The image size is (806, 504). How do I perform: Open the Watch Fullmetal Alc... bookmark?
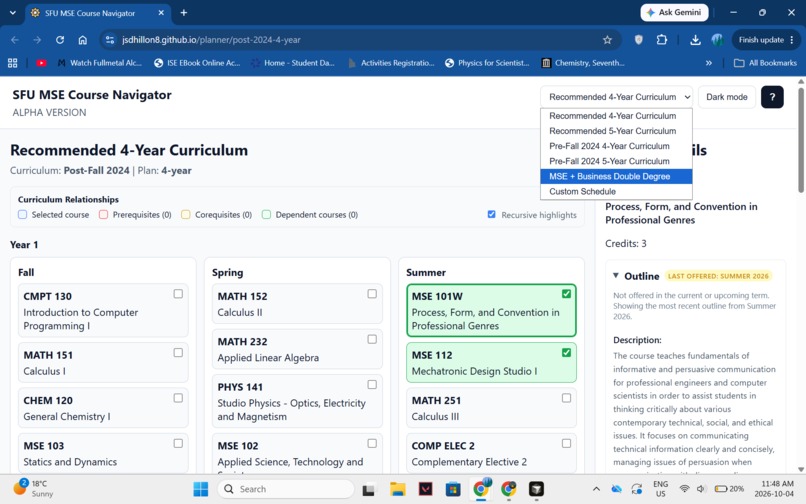[x=99, y=63]
